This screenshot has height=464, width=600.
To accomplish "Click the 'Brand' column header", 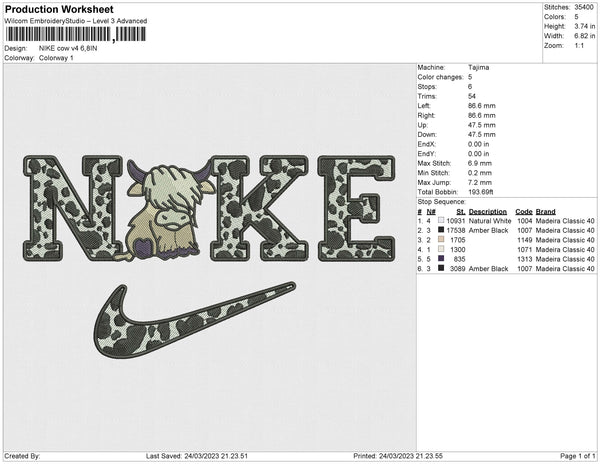I will click(546, 212).
